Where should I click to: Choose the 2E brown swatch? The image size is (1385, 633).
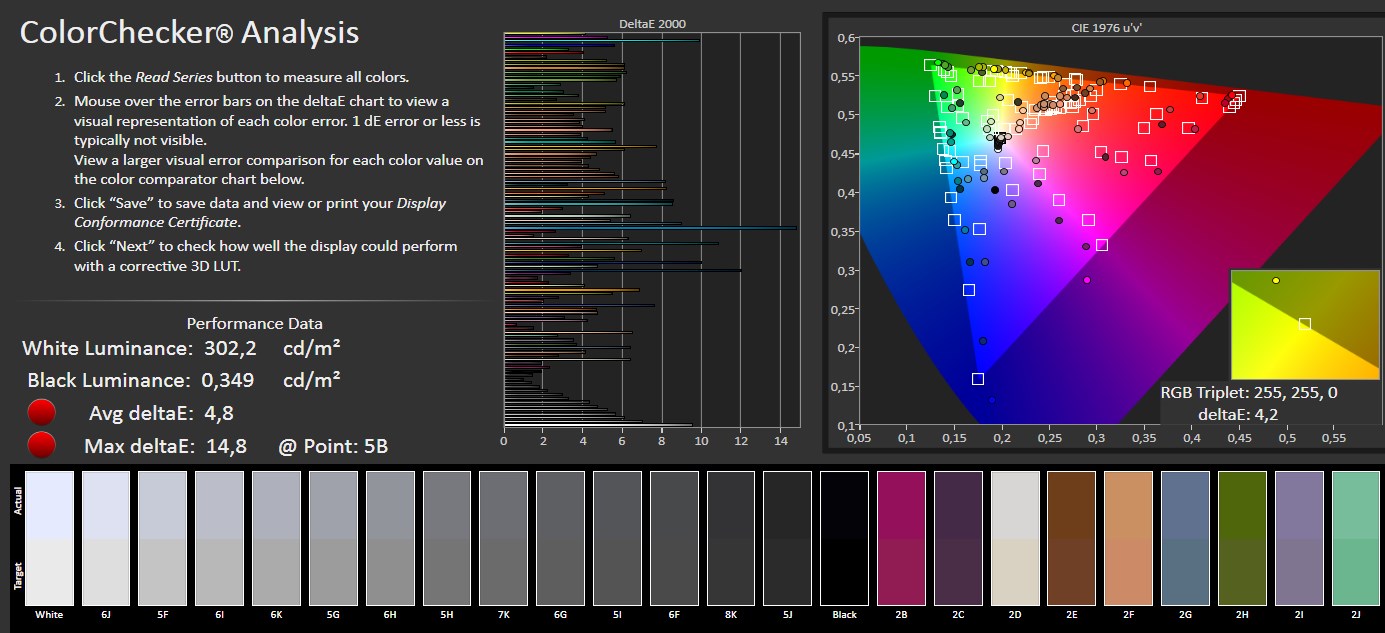point(1073,538)
